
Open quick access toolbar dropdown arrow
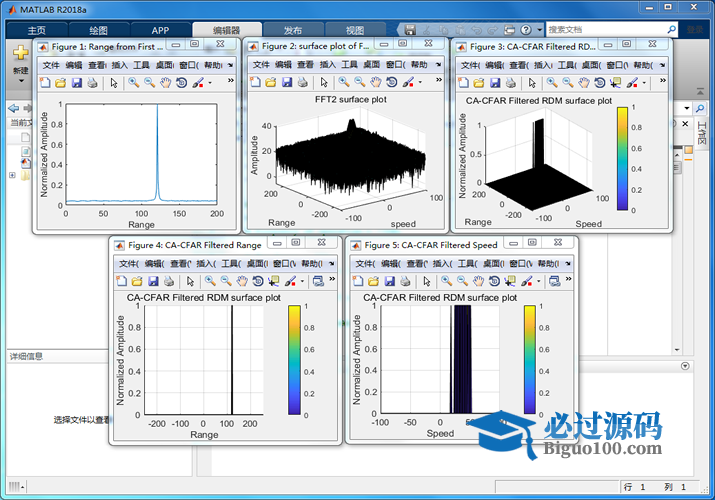[540, 30]
